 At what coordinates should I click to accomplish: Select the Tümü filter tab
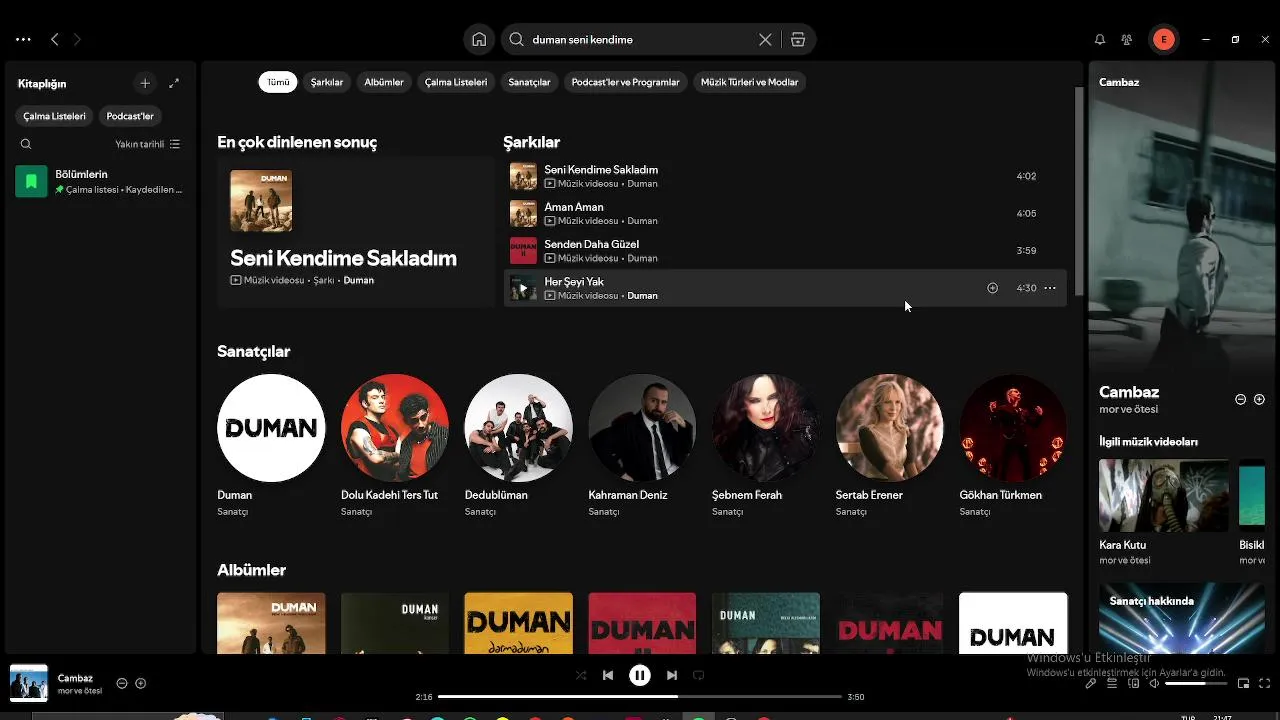coord(278,82)
